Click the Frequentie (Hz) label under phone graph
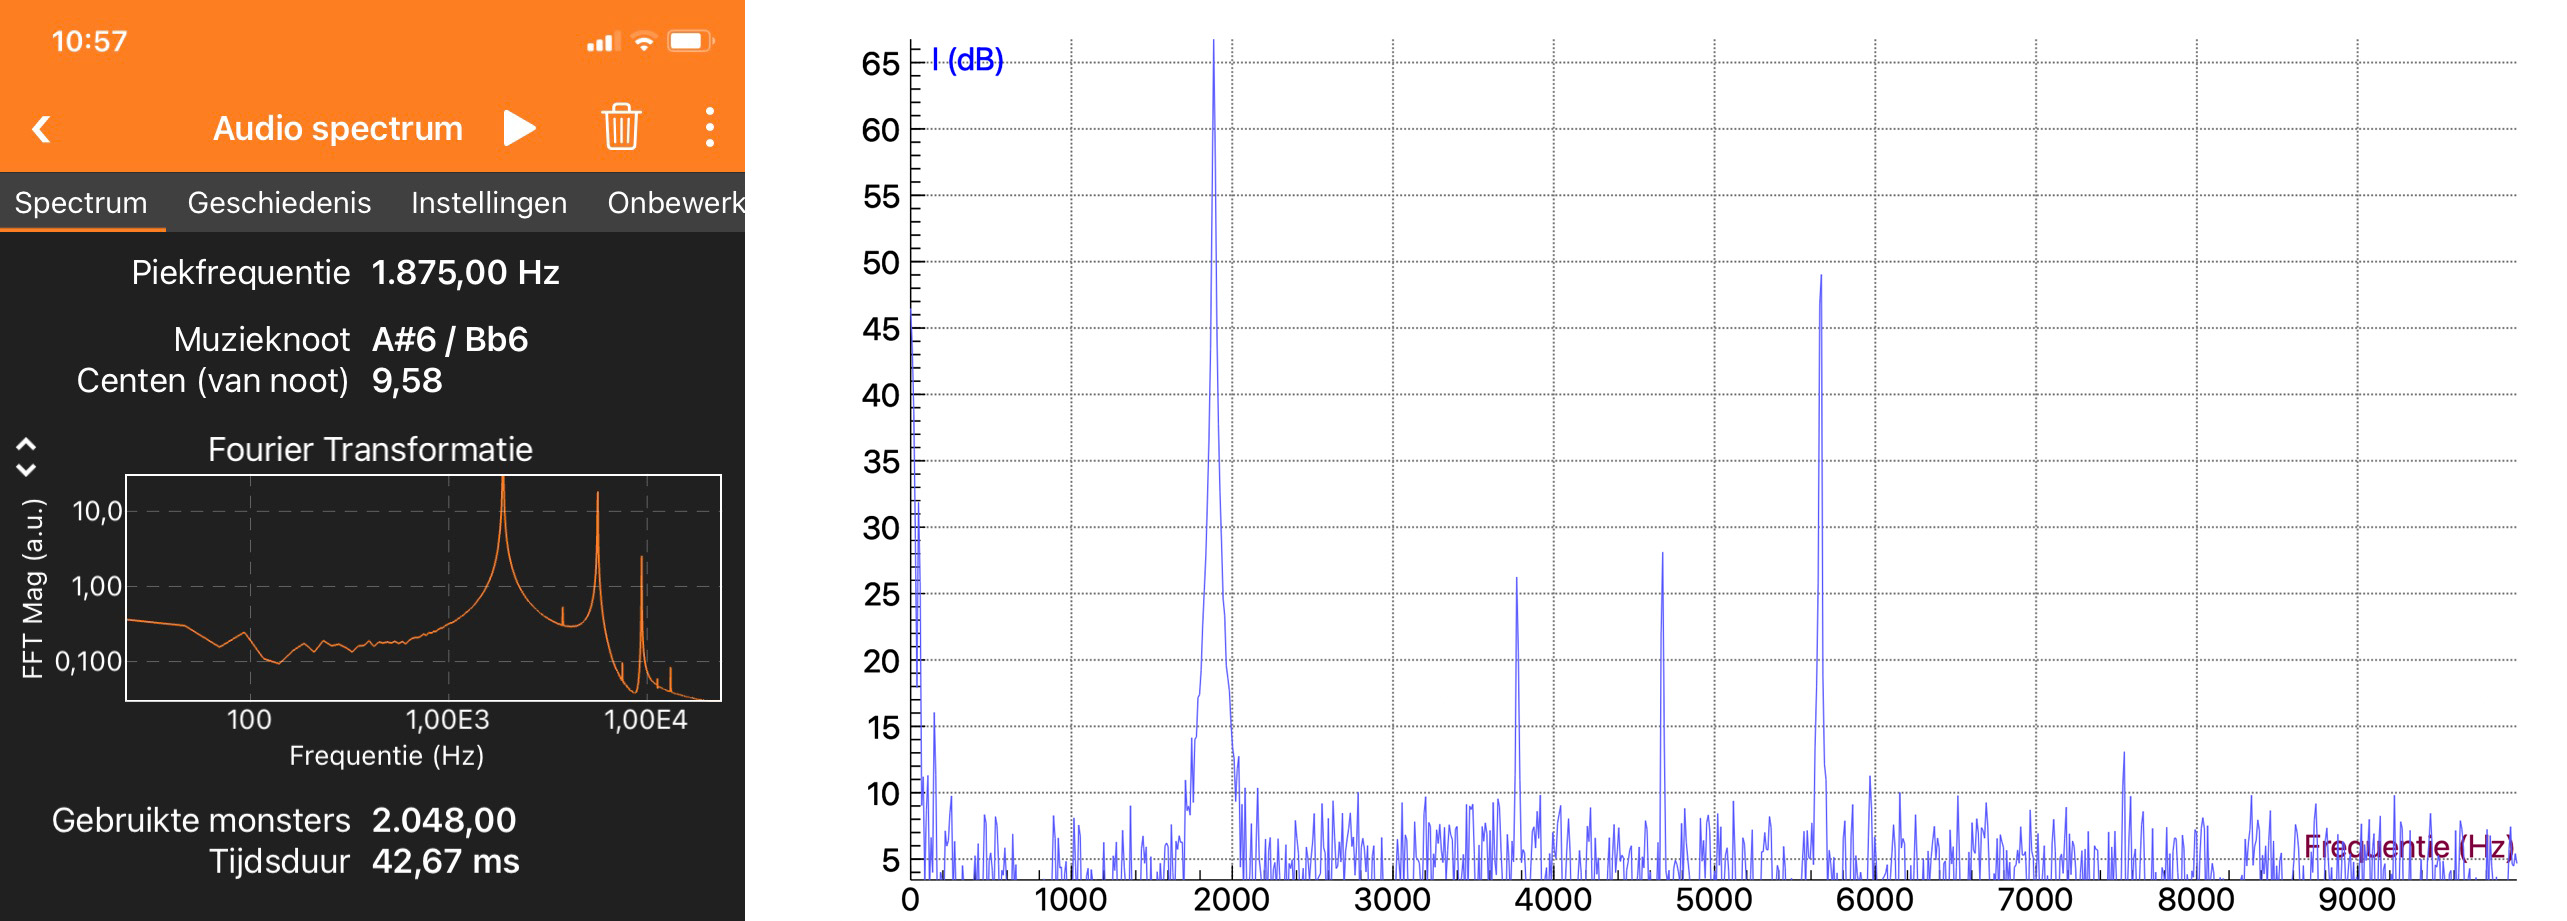The height and width of the screenshot is (921, 2567). pyautogui.click(x=387, y=755)
